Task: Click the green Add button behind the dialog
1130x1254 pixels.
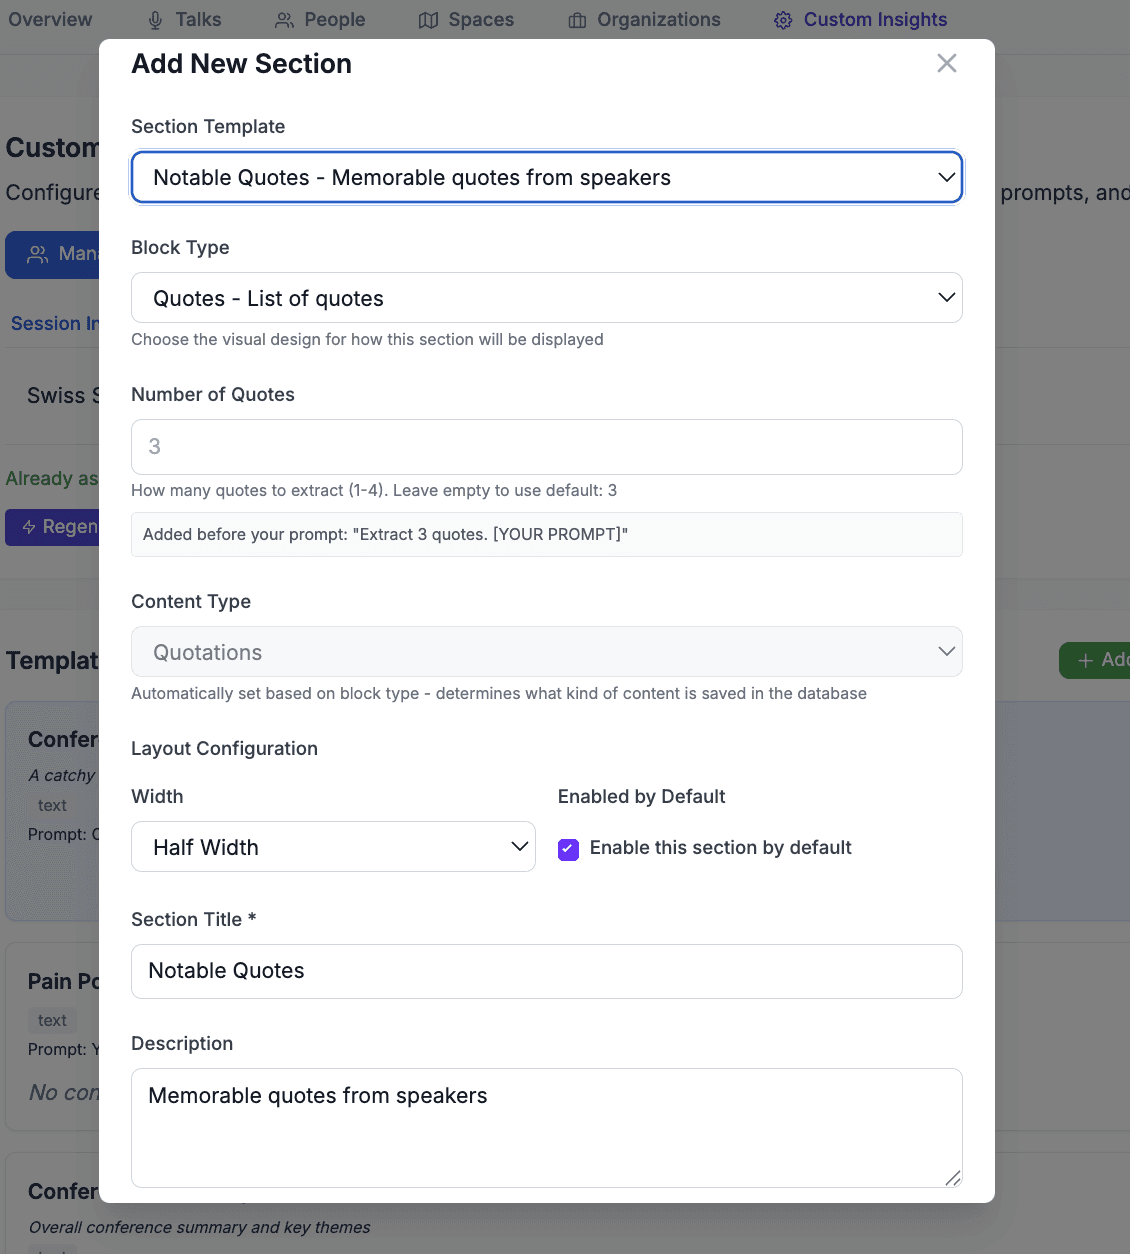Action: coord(1095,660)
